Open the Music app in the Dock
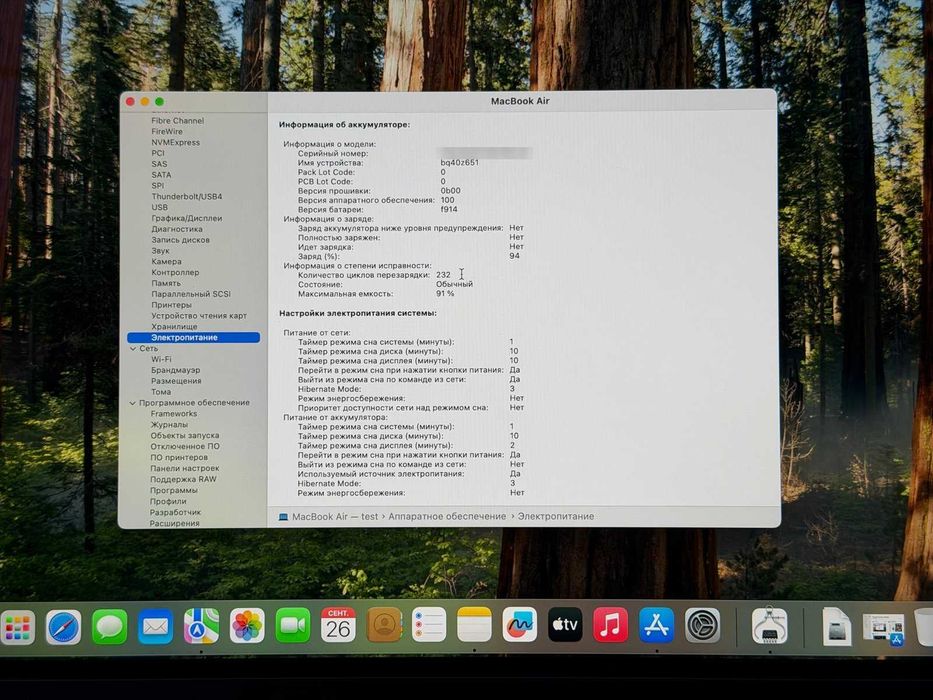Screen dimensions: 933x700 (x=610, y=625)
